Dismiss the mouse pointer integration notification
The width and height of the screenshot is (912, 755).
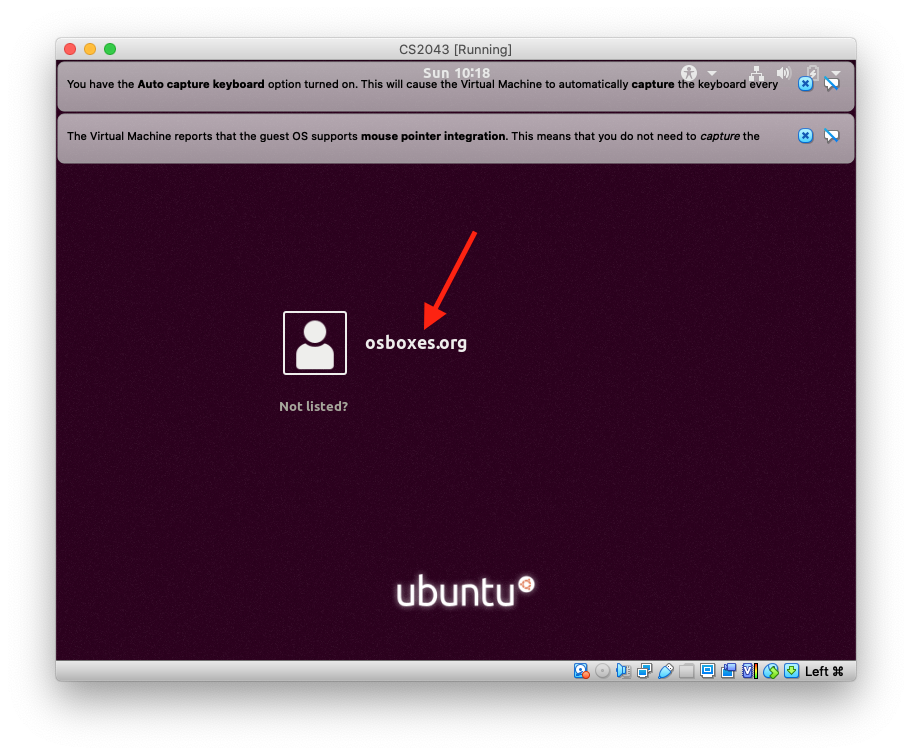point(805,136)
